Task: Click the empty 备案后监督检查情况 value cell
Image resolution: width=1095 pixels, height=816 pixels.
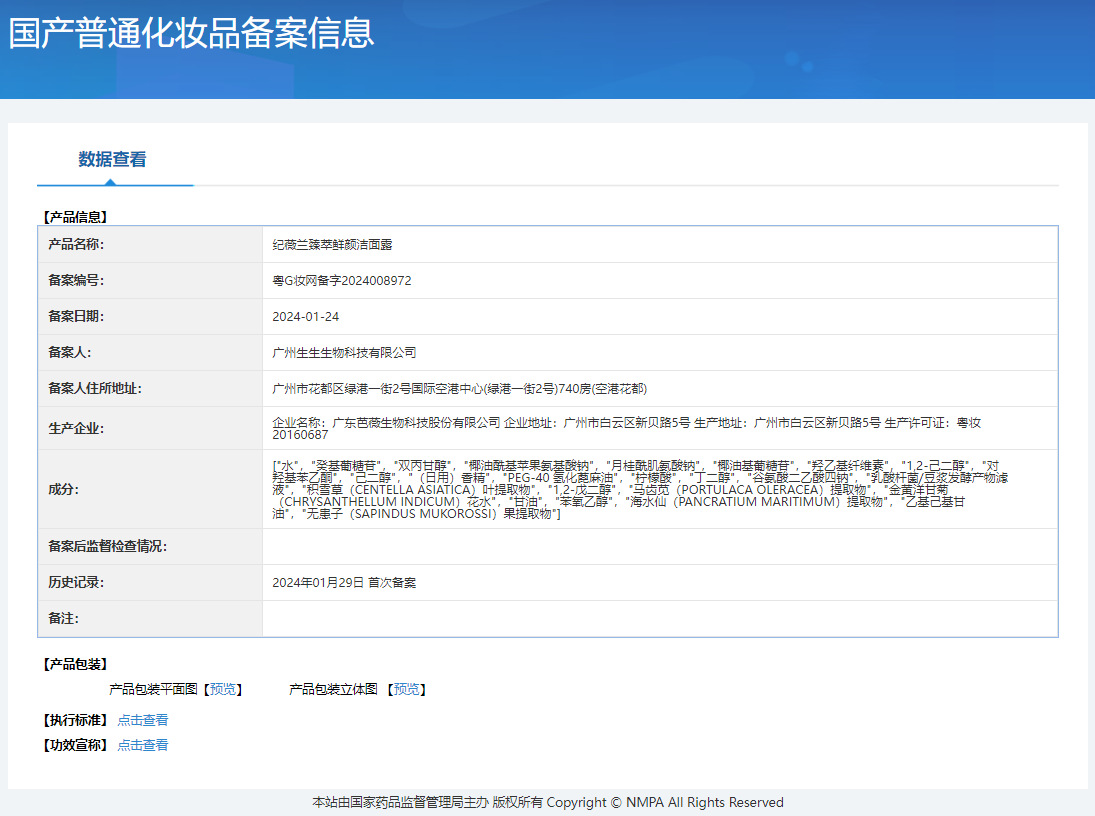Action: [659, 547]
